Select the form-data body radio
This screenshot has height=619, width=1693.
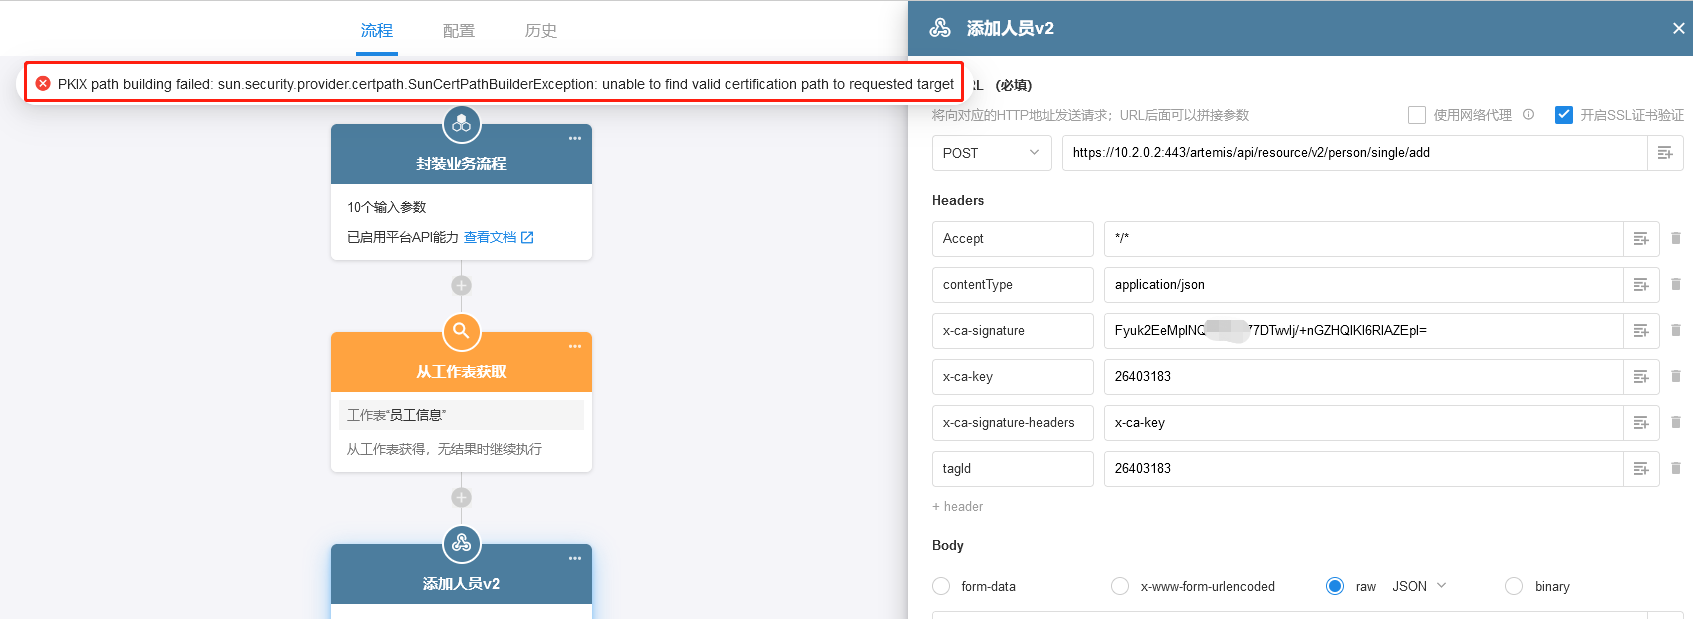click(x=941, y=586)
